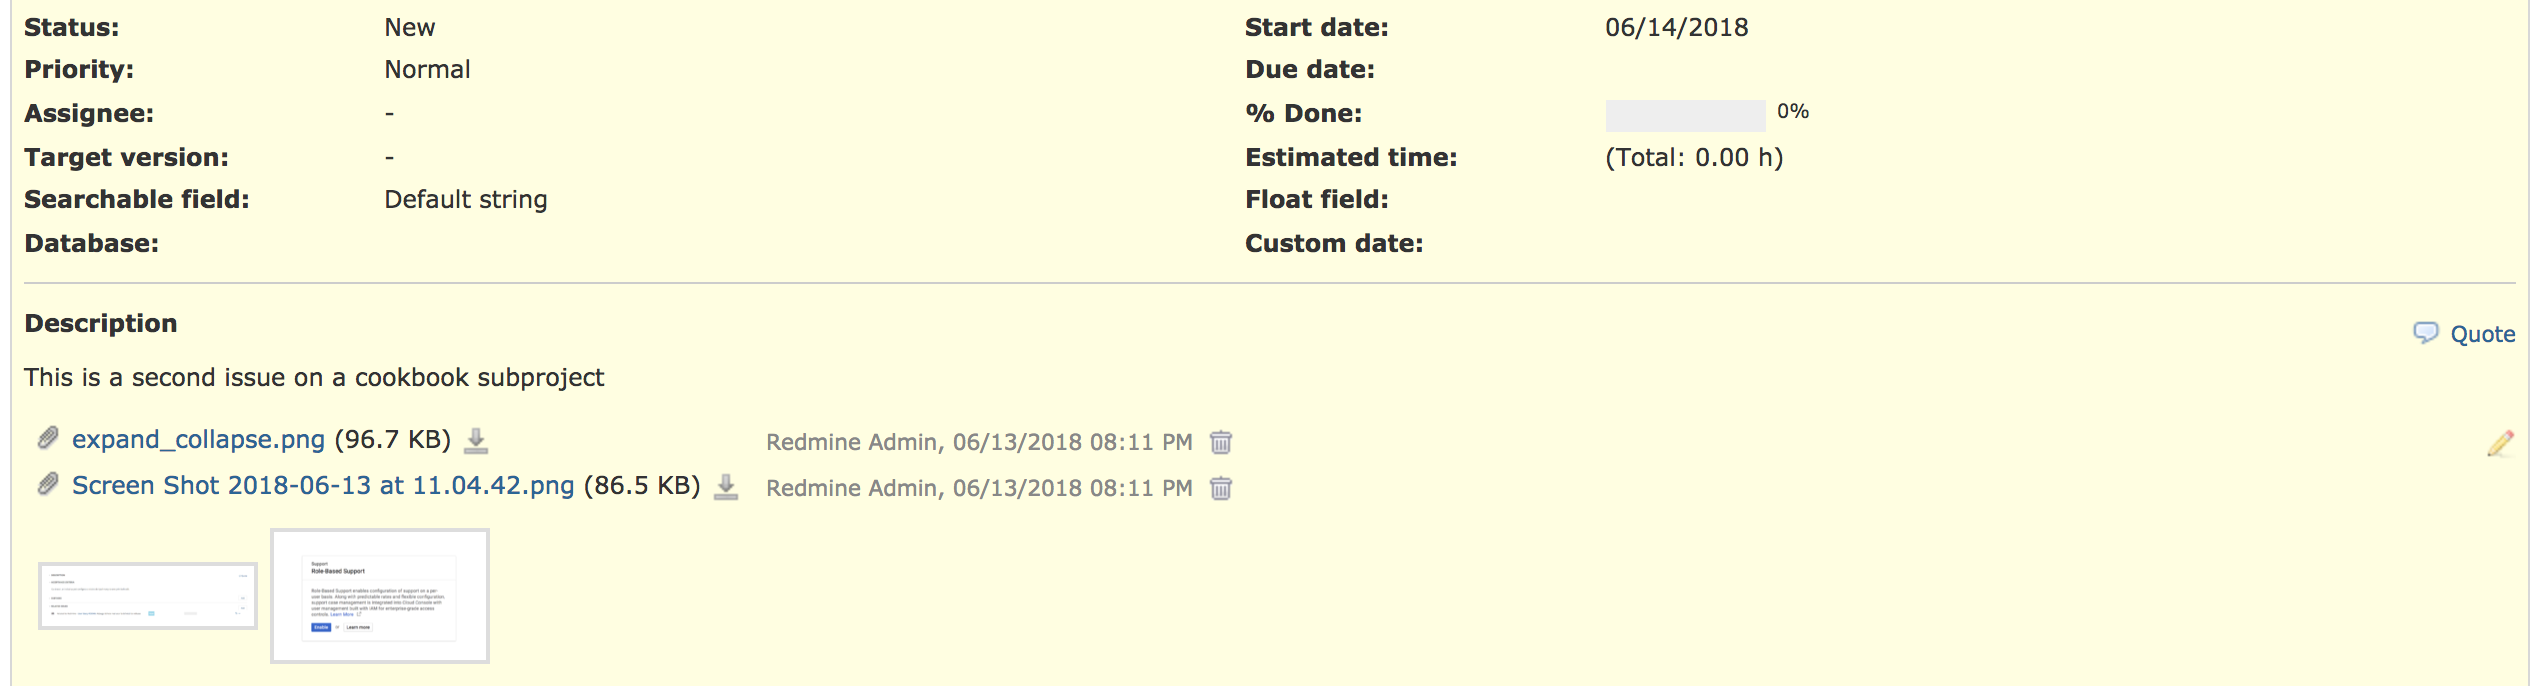This screenshot has height=686, width=2542.
Task: Click the % Done progress bar
Action: 1685,115
